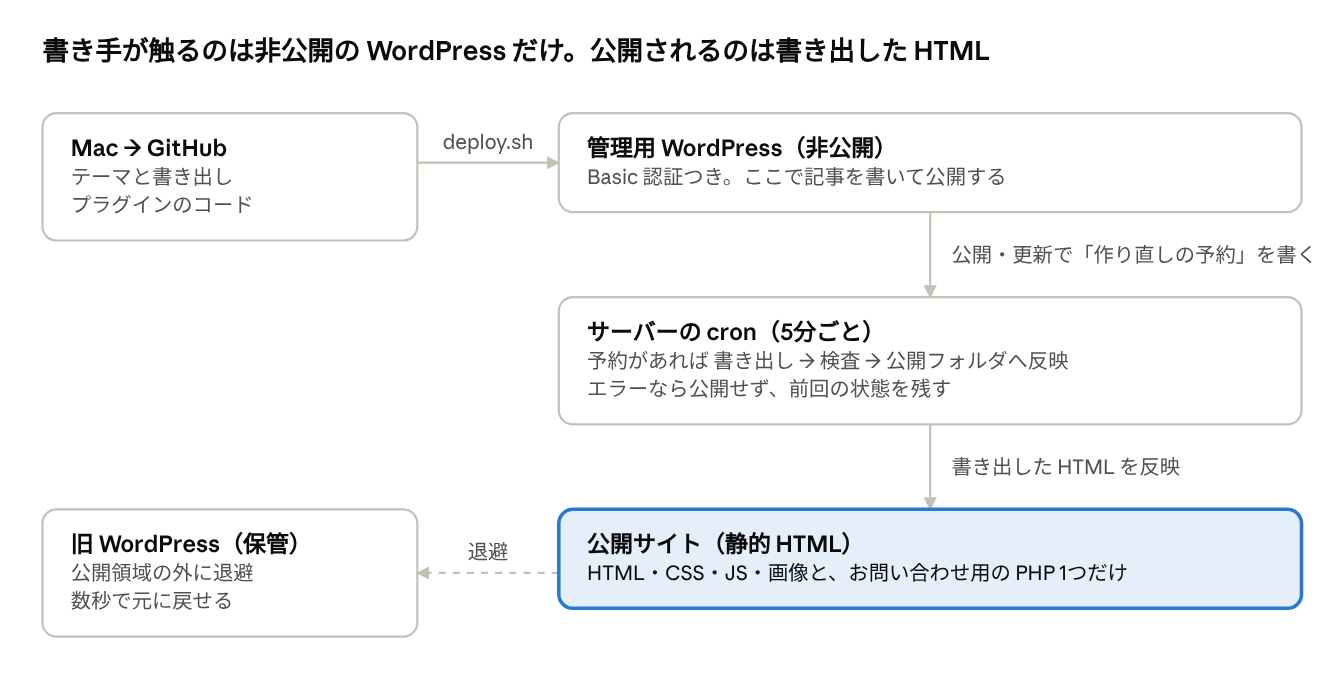Select the サーバーの cron（5分ごと）heading

tap(731, 332)
